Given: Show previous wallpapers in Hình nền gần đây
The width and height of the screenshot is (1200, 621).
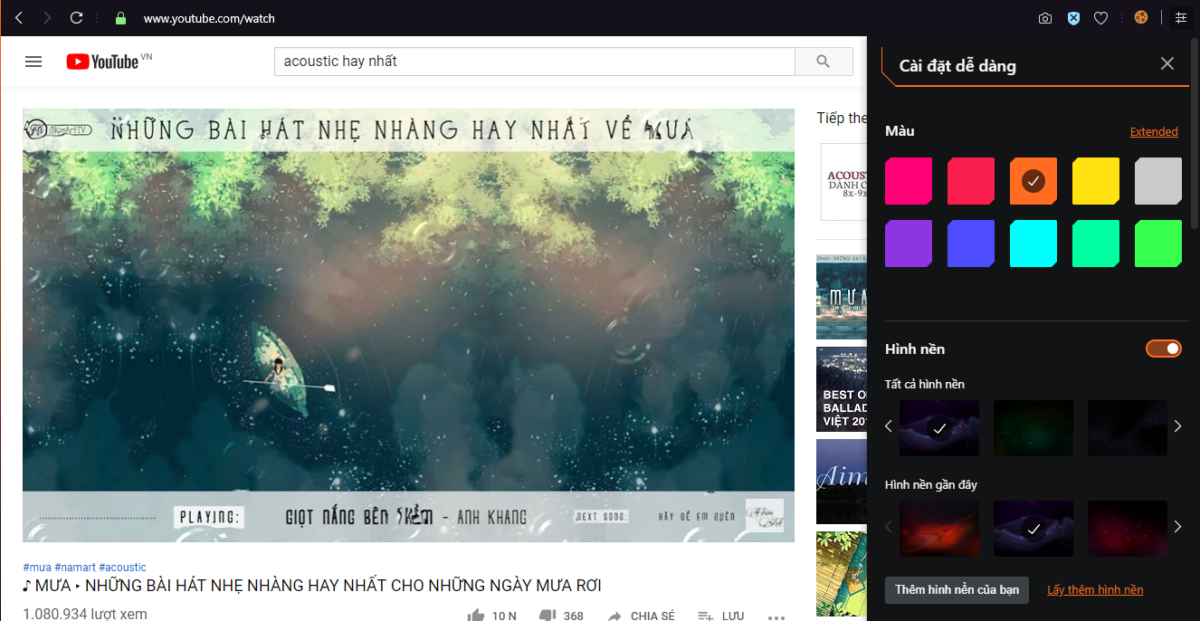Looking at the screenshot, I should pyautogui.click(x=888, y=527).
